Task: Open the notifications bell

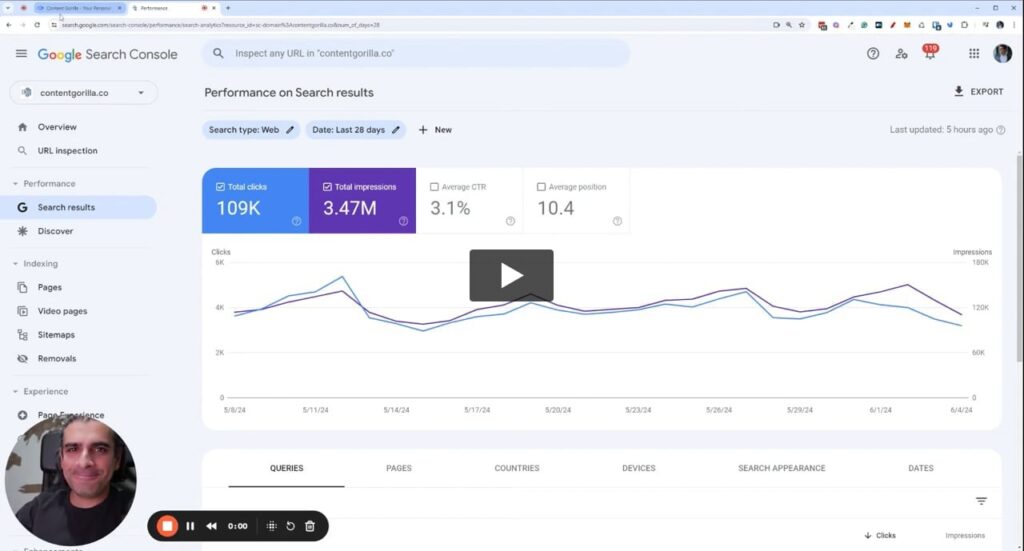Action: click(929, 54)
